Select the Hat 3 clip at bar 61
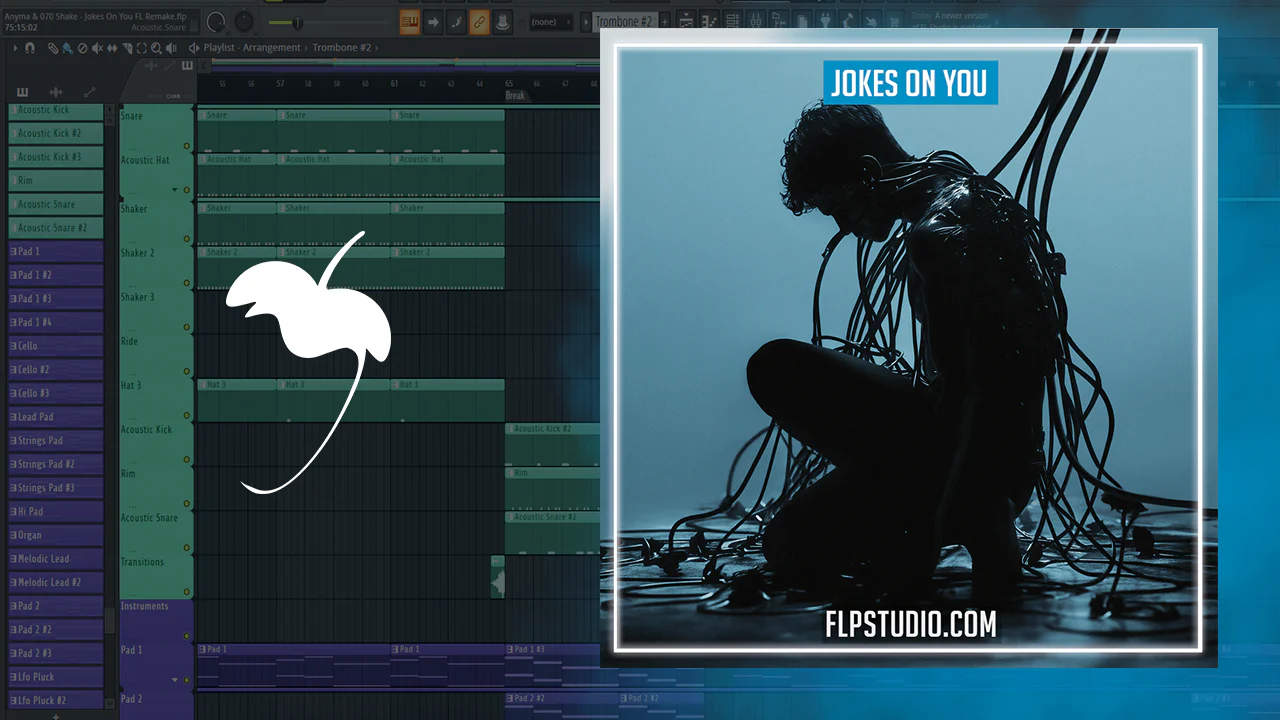The width and height of the screenshot is (1280, 720). pyautogui.click(x=448, y=400)
